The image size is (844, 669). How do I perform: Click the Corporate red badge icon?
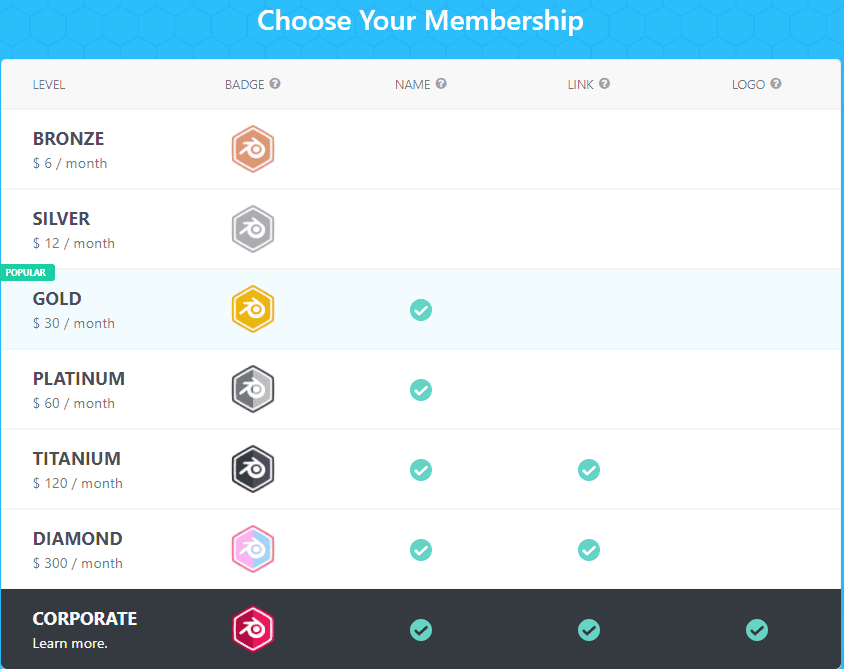point(253,629)
